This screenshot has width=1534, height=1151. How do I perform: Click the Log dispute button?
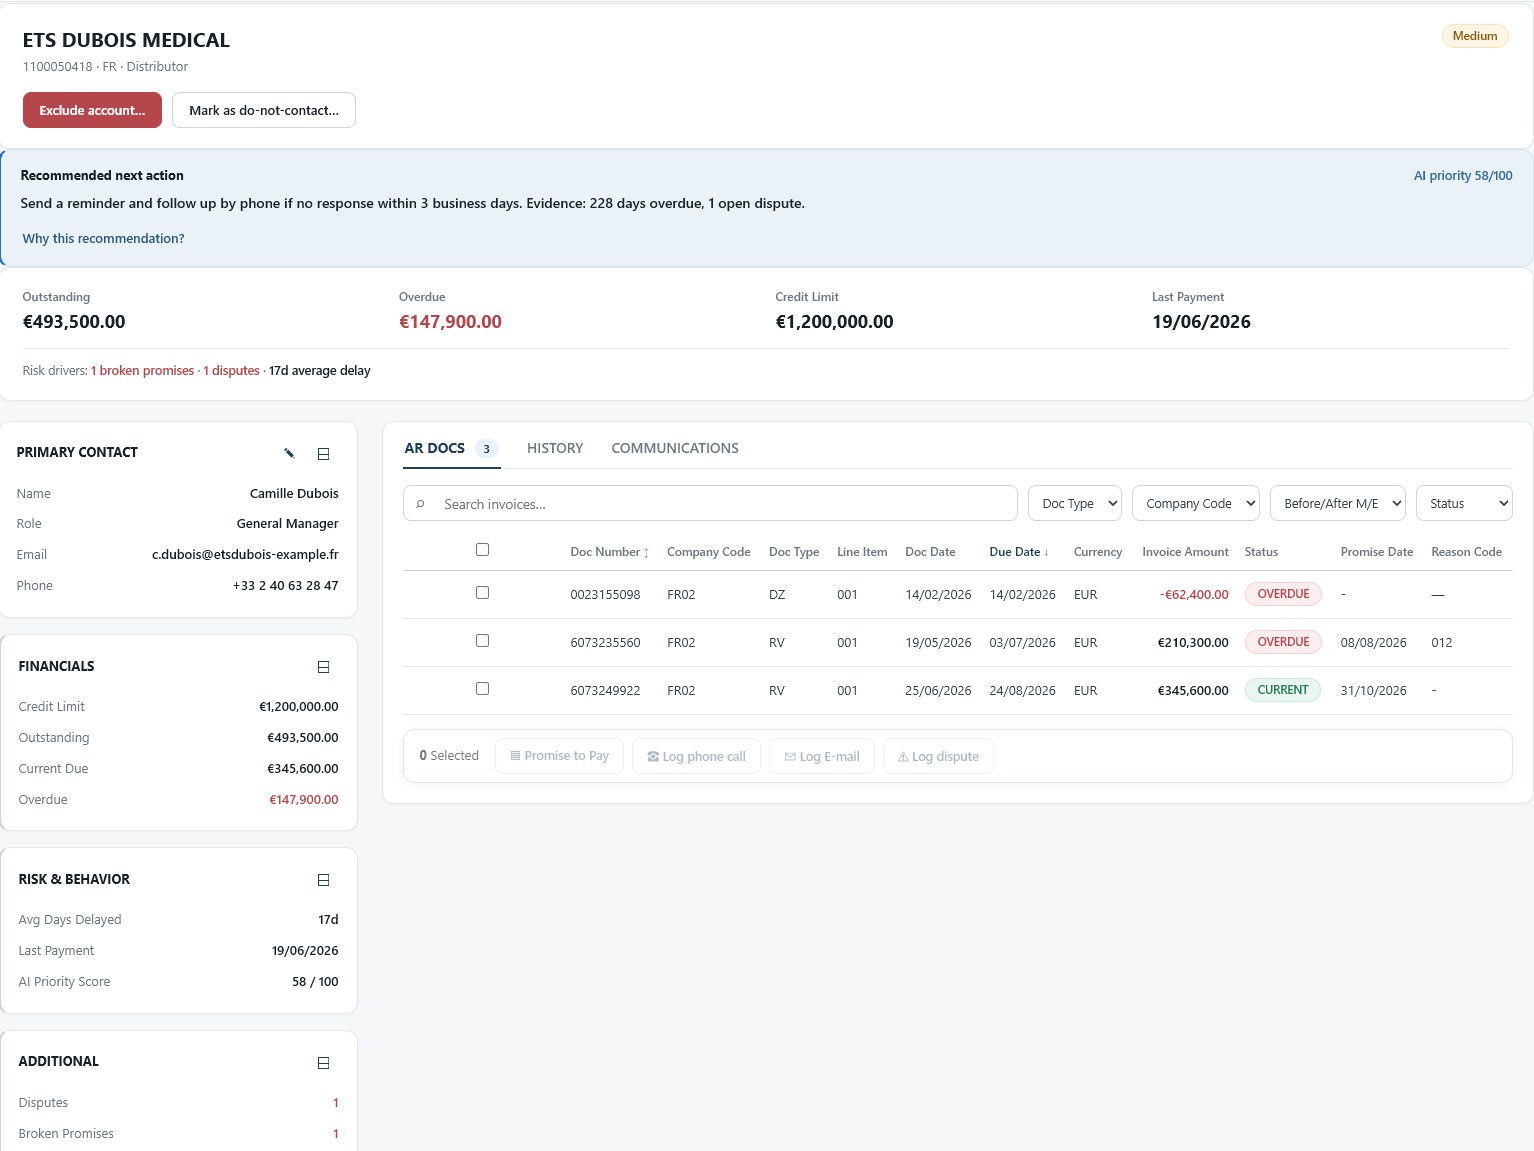click(938, 756)
